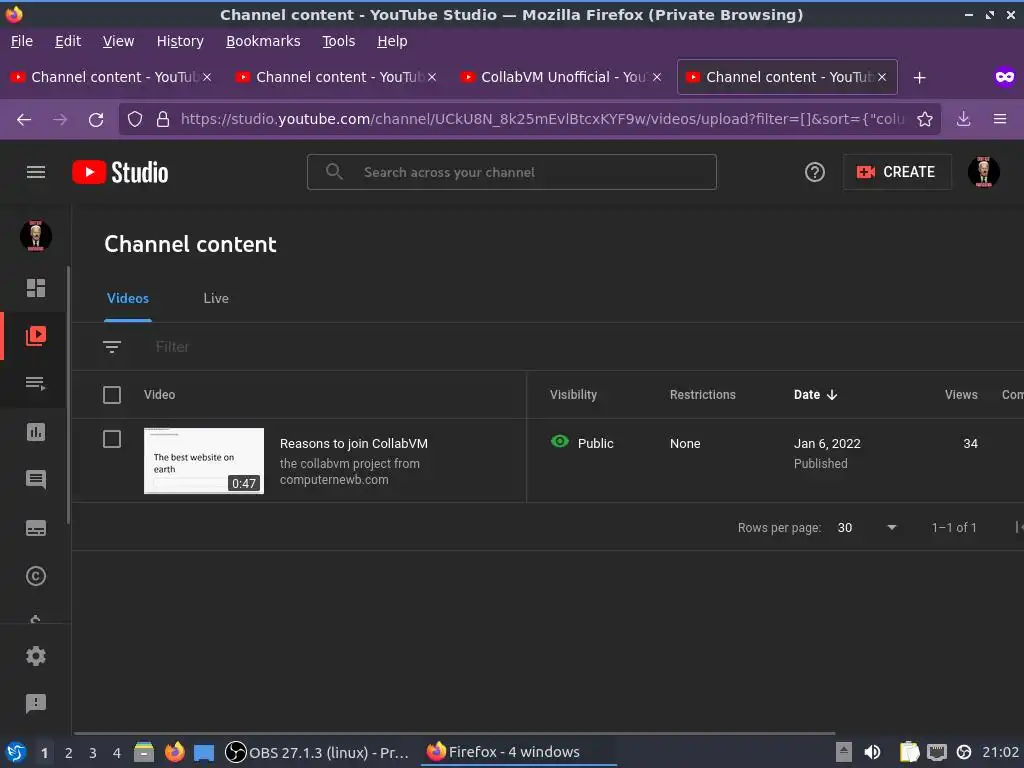The width and height of the screenshot is (1024, 768).
Task: Click the Visibility column header
Action: 573,394
